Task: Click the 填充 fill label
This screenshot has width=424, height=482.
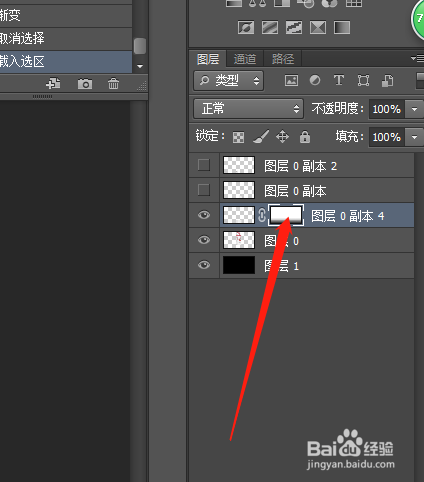Action: pos(349,137)
